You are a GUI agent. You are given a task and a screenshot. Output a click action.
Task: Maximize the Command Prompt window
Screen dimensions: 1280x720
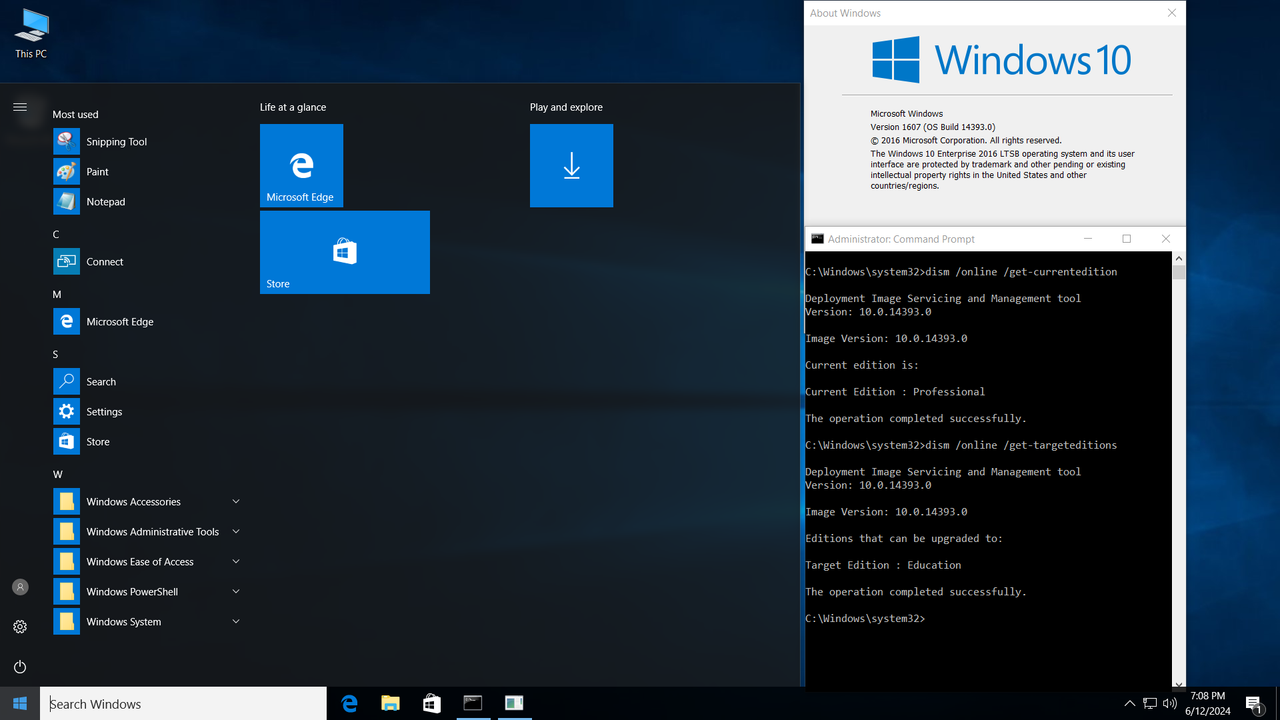point(1127,239)
